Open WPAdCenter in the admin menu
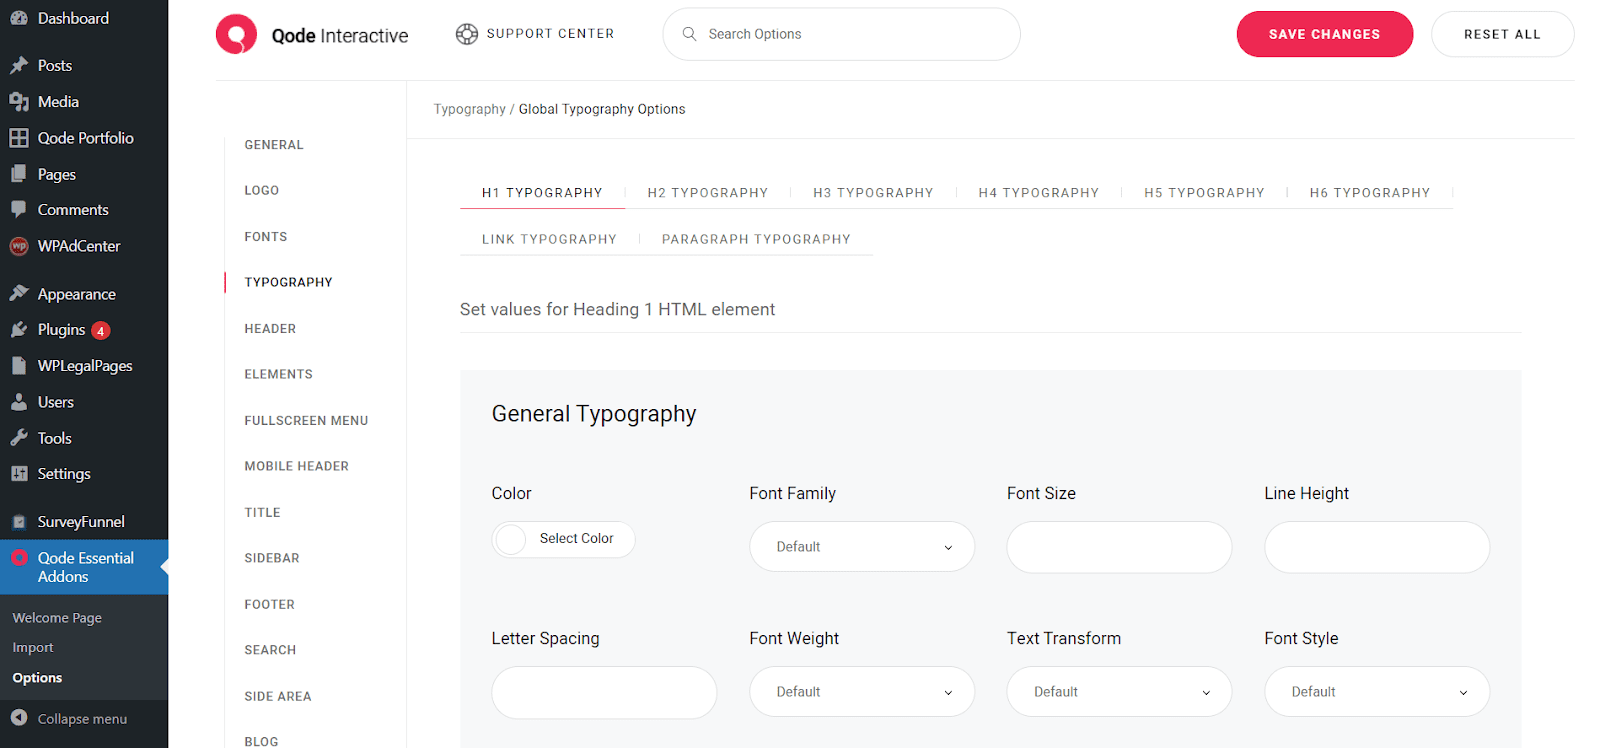The image size is (1600, 748). [78, 246]
